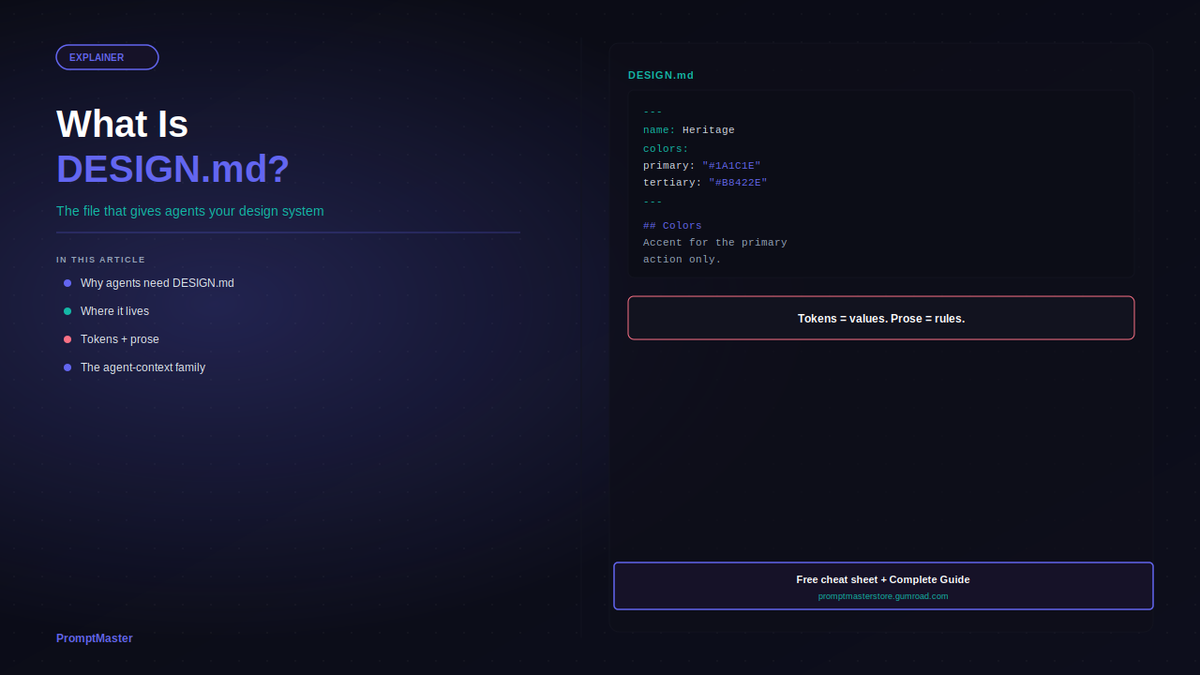The width and height of the screenshot is (1200, 675).
Task: Click the 'action only.' code line
Action: (682, 259)
